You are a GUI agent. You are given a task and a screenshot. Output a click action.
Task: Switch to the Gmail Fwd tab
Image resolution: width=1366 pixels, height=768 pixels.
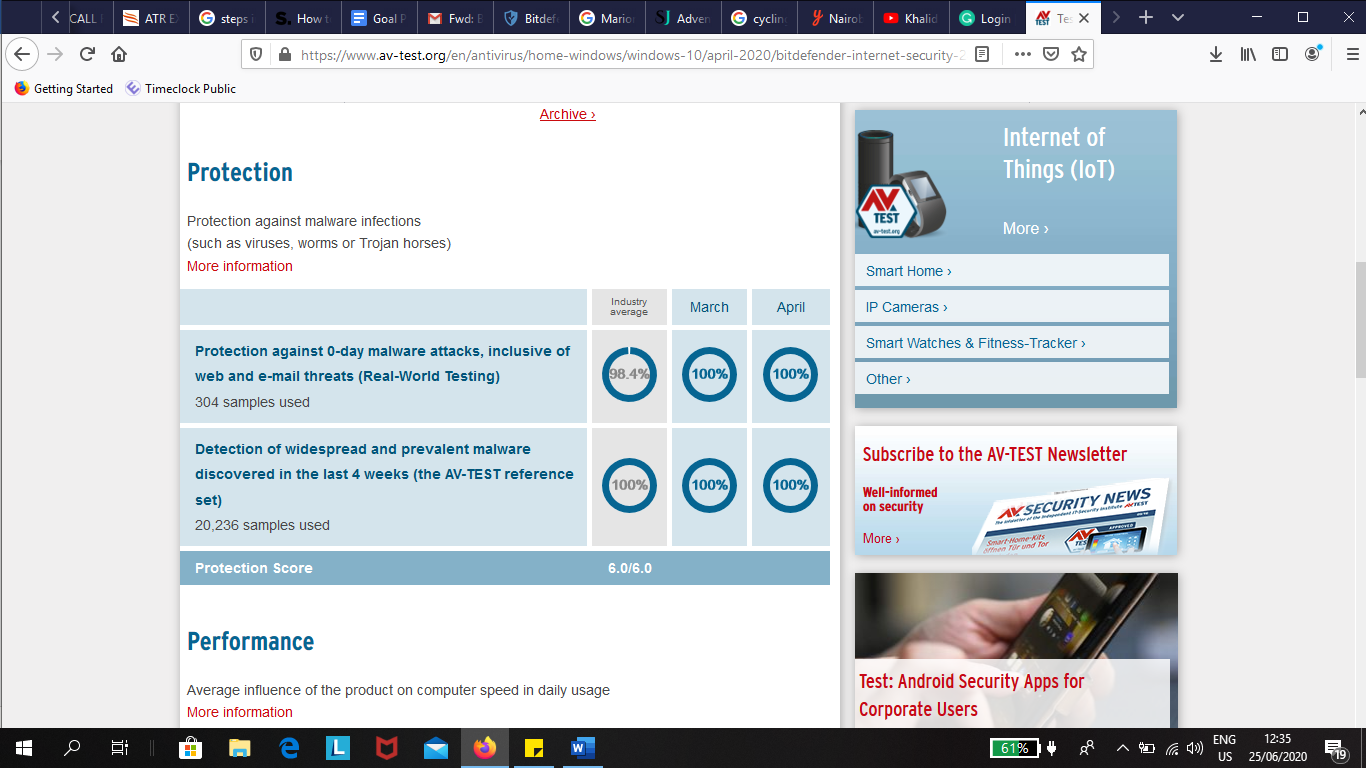click(x=455, y=18)
